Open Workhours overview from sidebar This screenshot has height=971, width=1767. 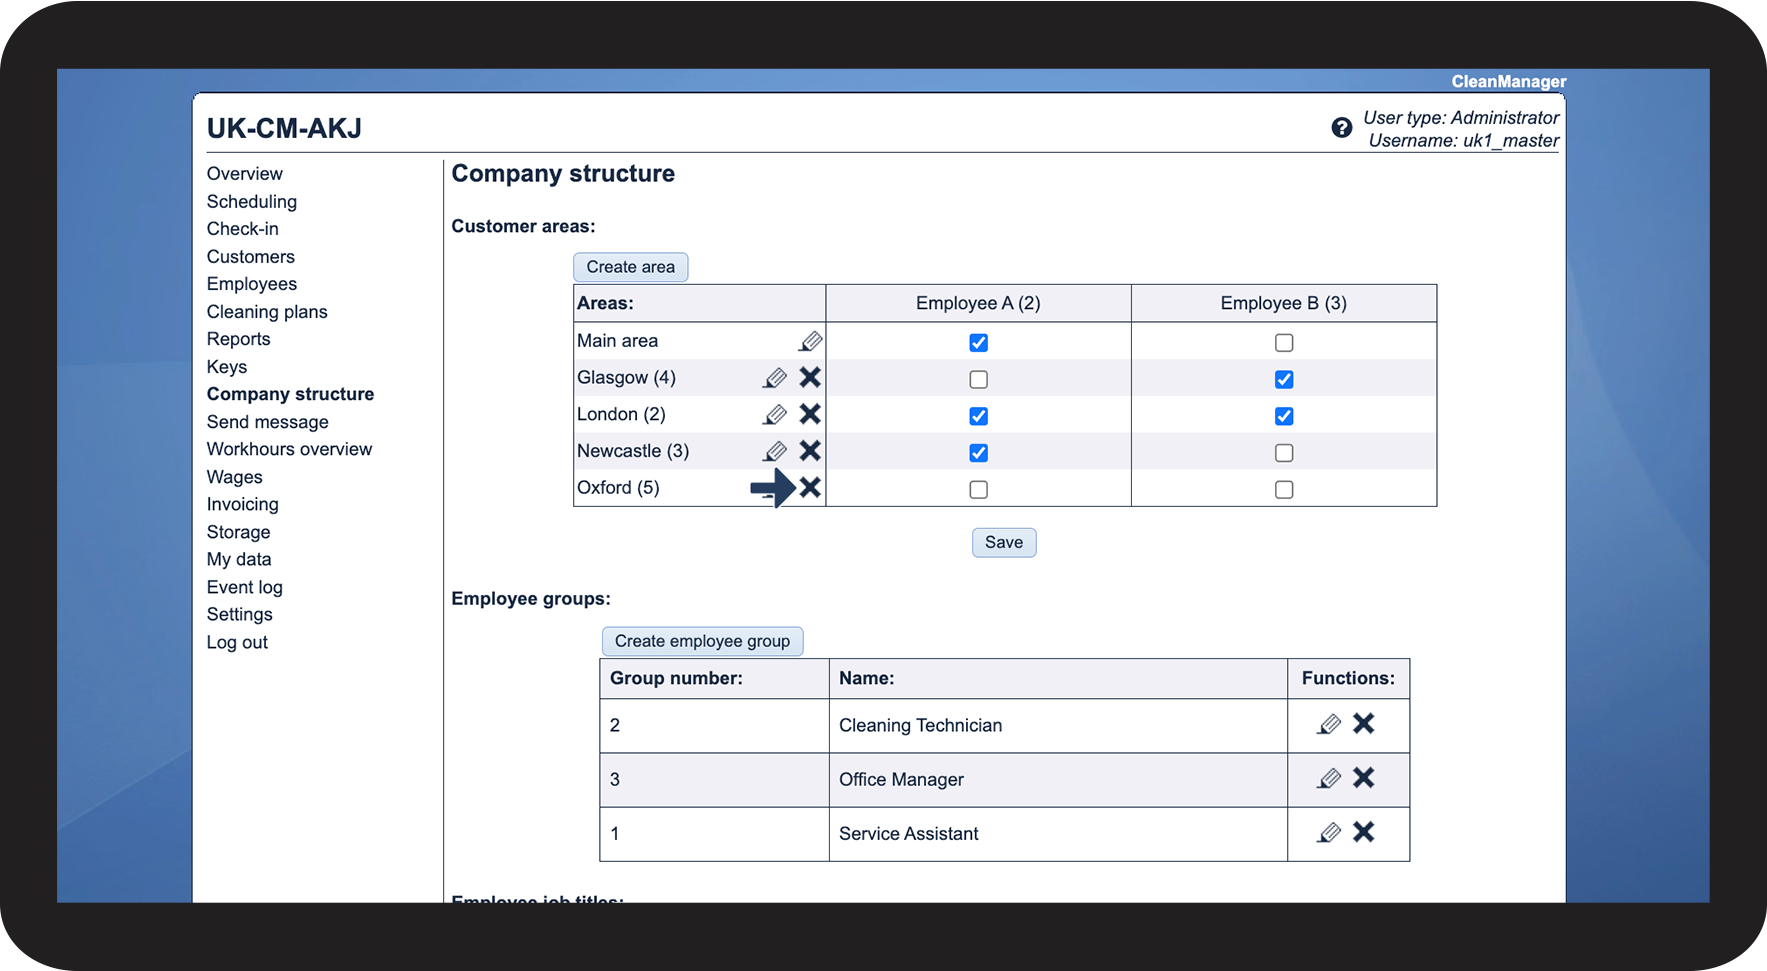289,450
